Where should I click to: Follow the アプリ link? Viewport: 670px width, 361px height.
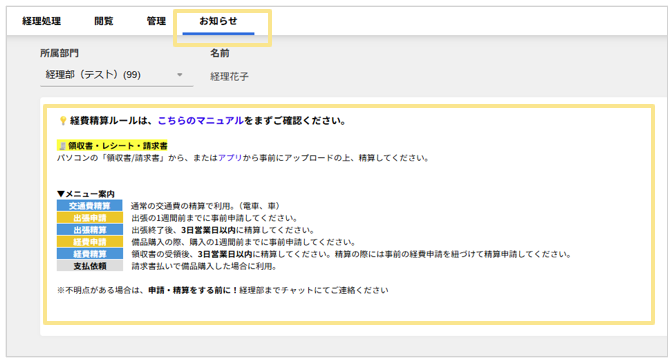pos(230,158)
